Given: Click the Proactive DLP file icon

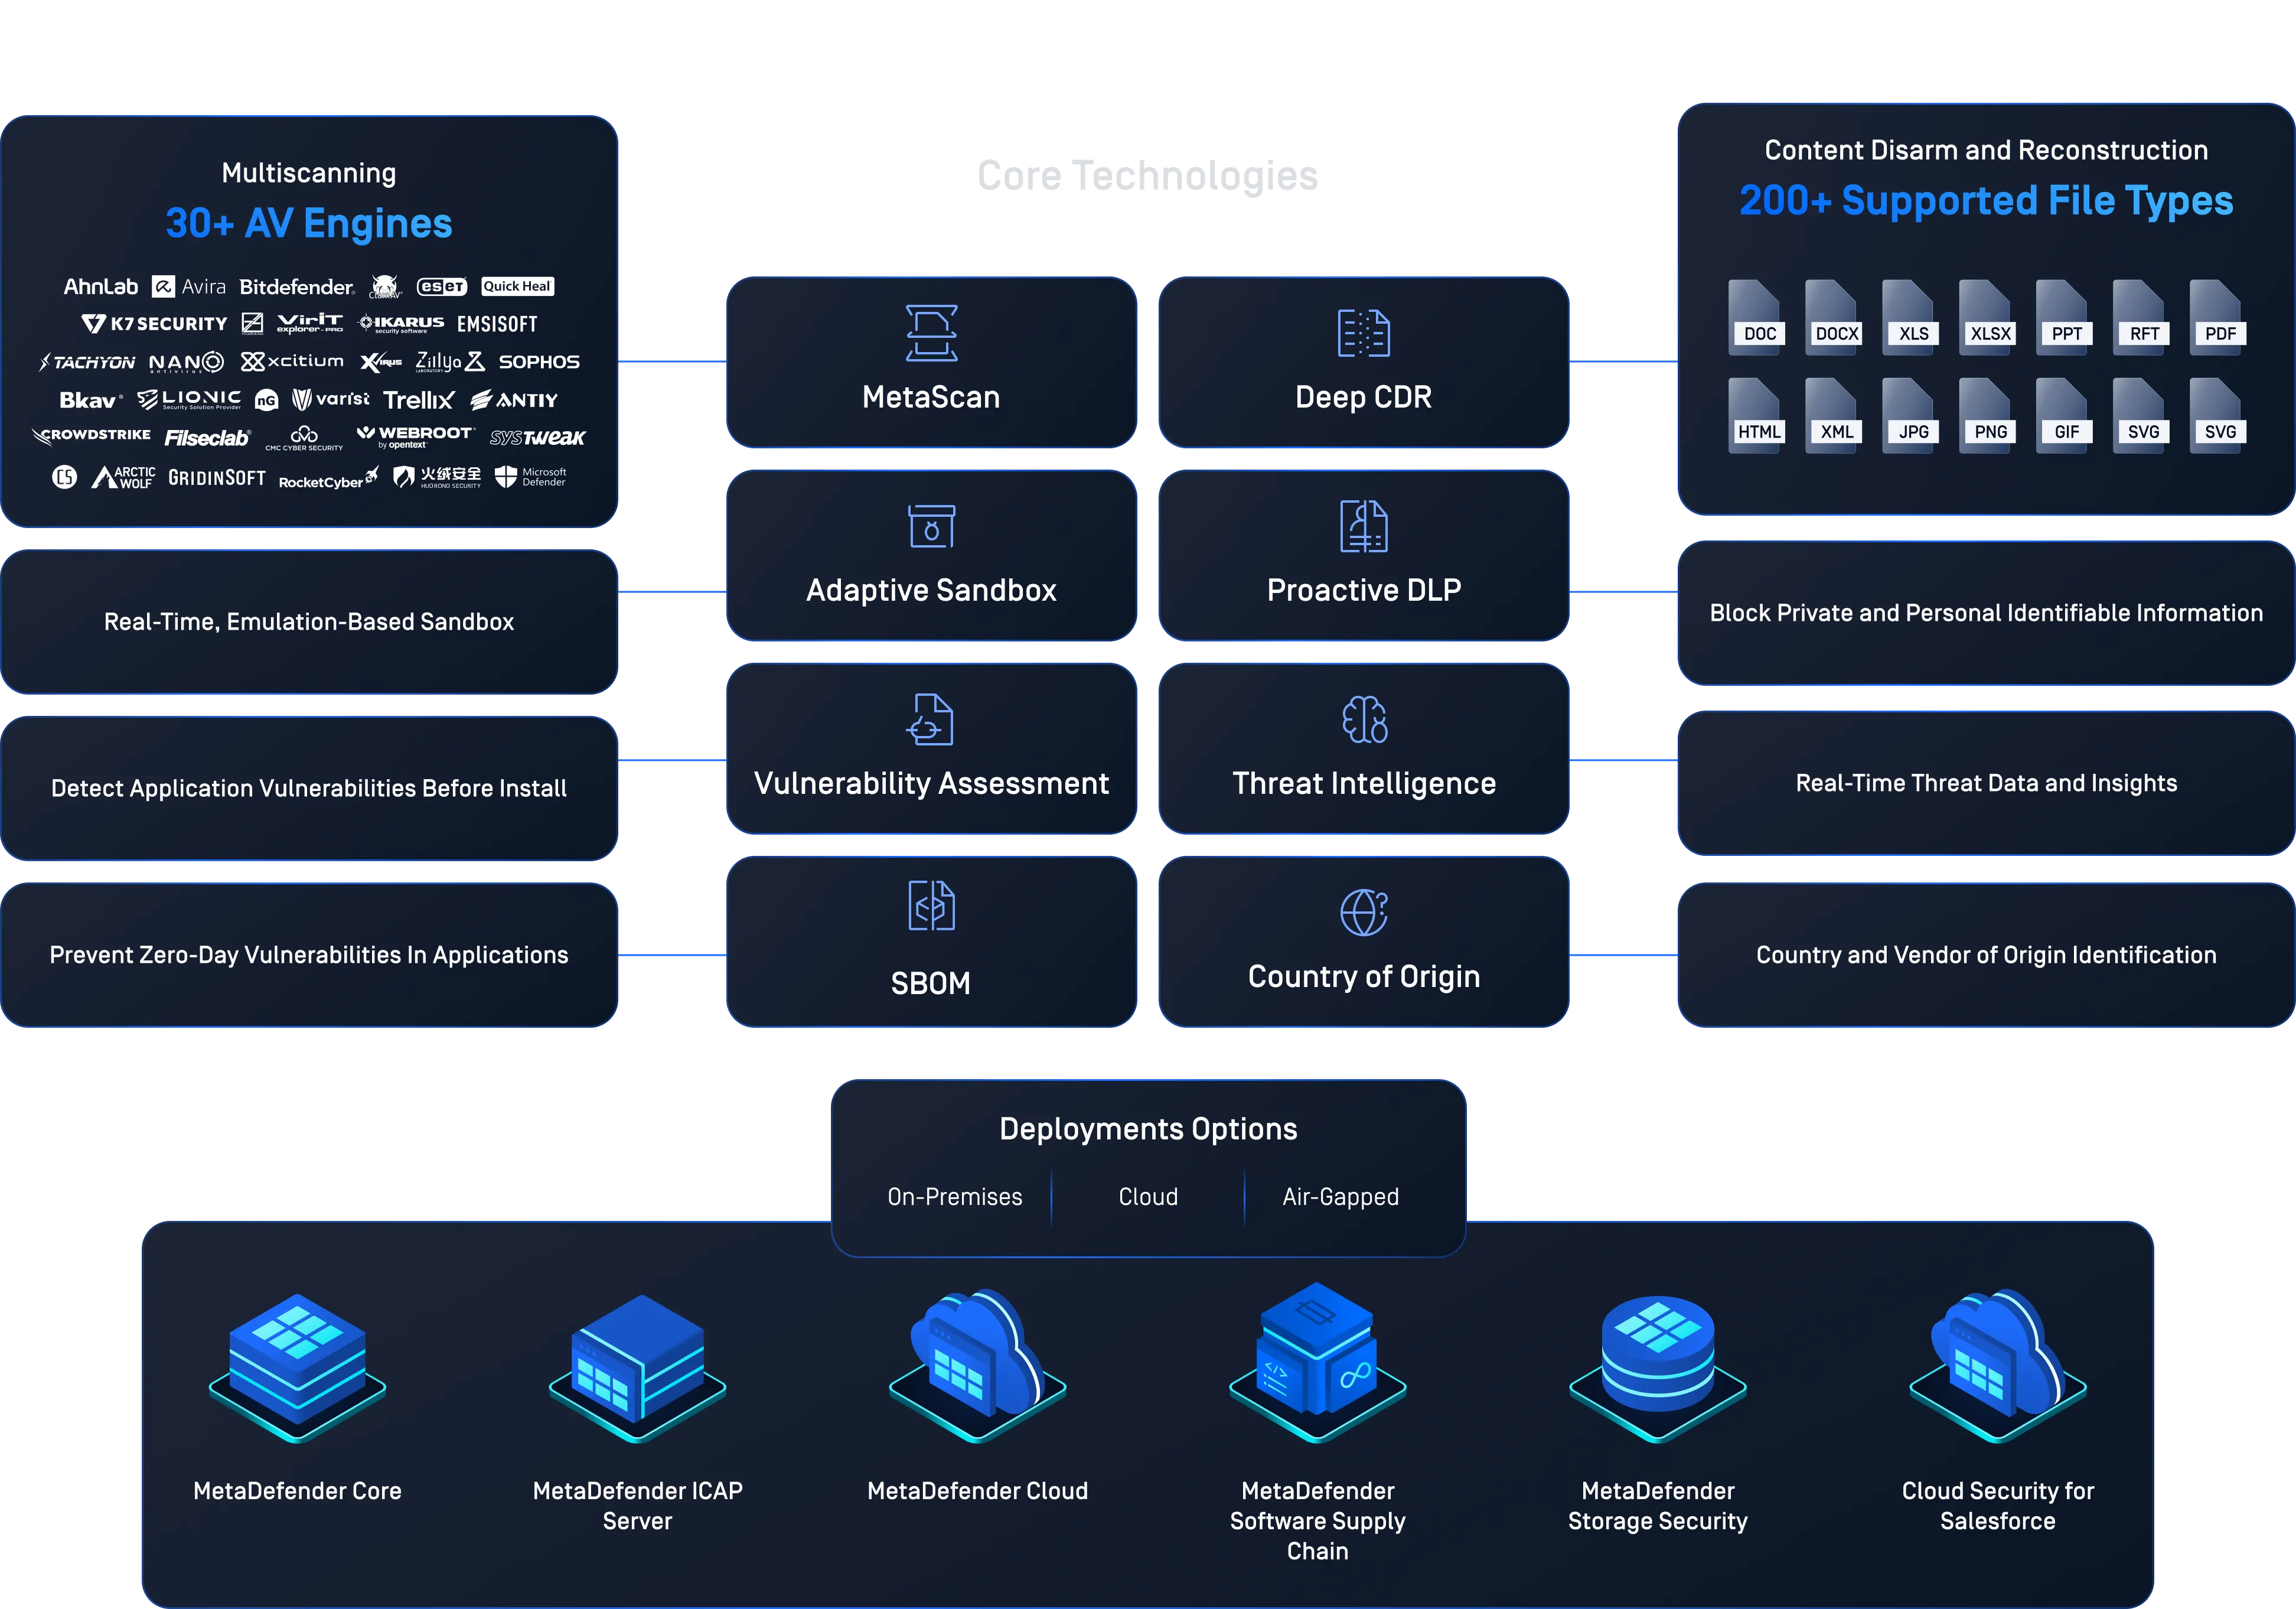Looking at the screenshot, I should click(1363, 526).
